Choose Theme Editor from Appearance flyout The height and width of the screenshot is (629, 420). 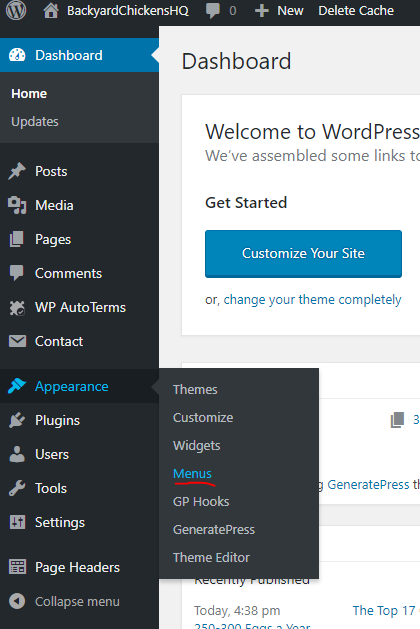[x=211, y=558]
